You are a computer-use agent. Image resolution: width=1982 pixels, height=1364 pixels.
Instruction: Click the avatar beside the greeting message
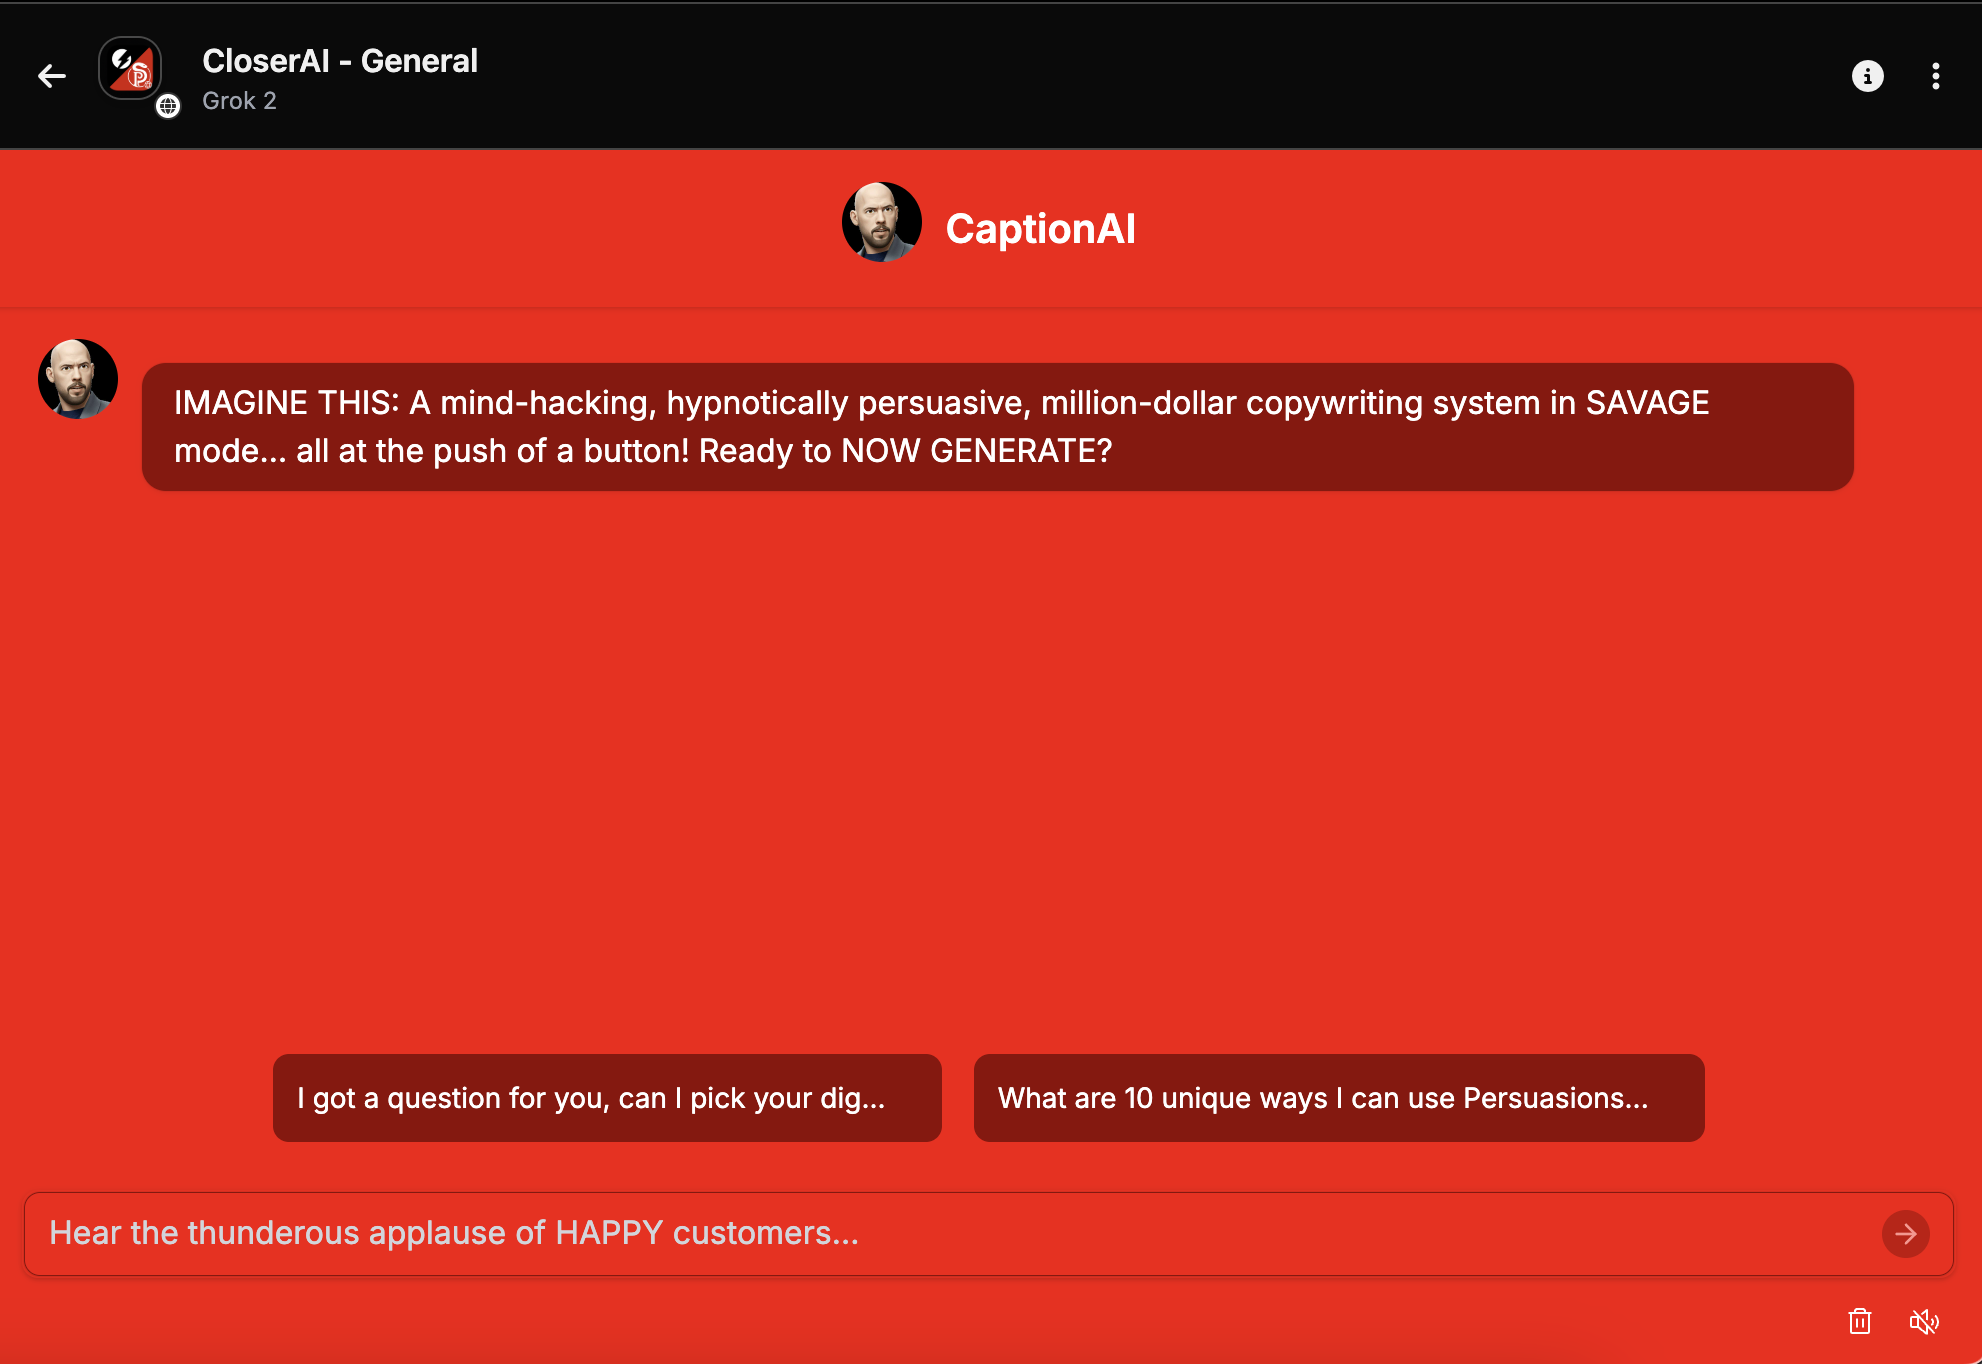[x=78, y=379]
